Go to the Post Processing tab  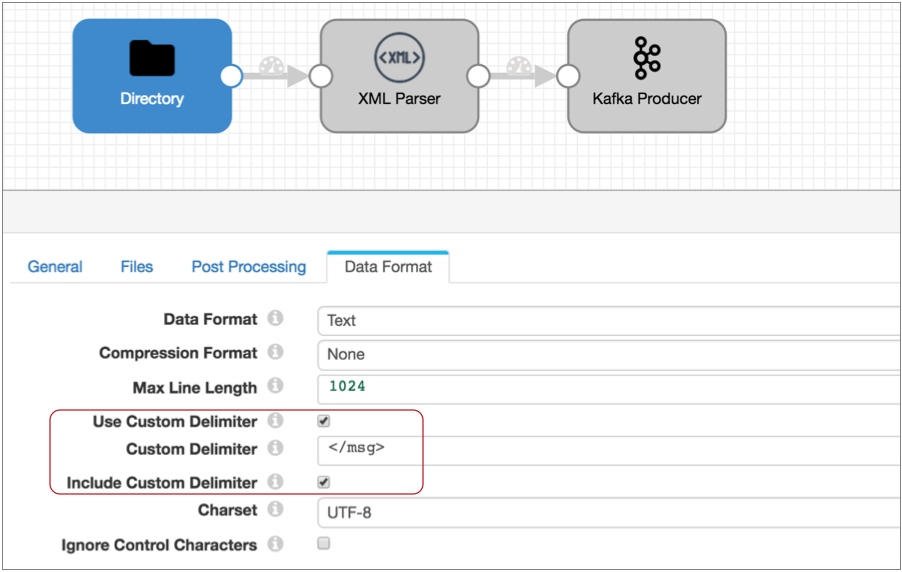point(249,267)
